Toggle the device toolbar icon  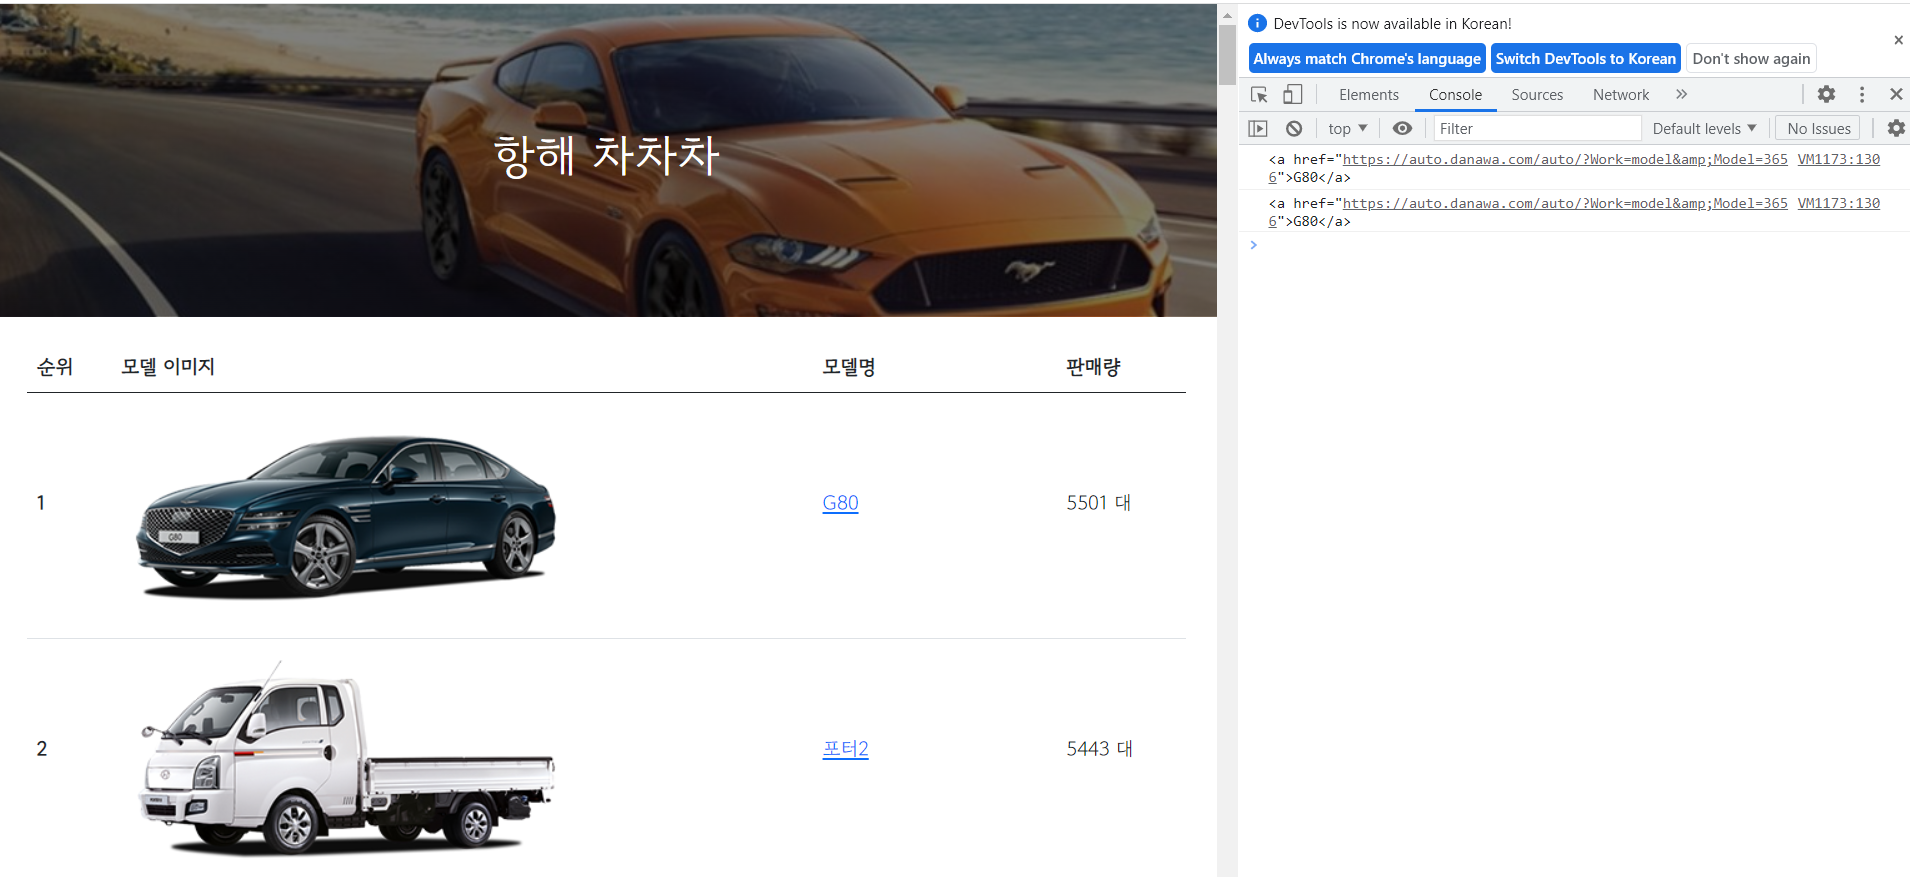[1292, 94]
